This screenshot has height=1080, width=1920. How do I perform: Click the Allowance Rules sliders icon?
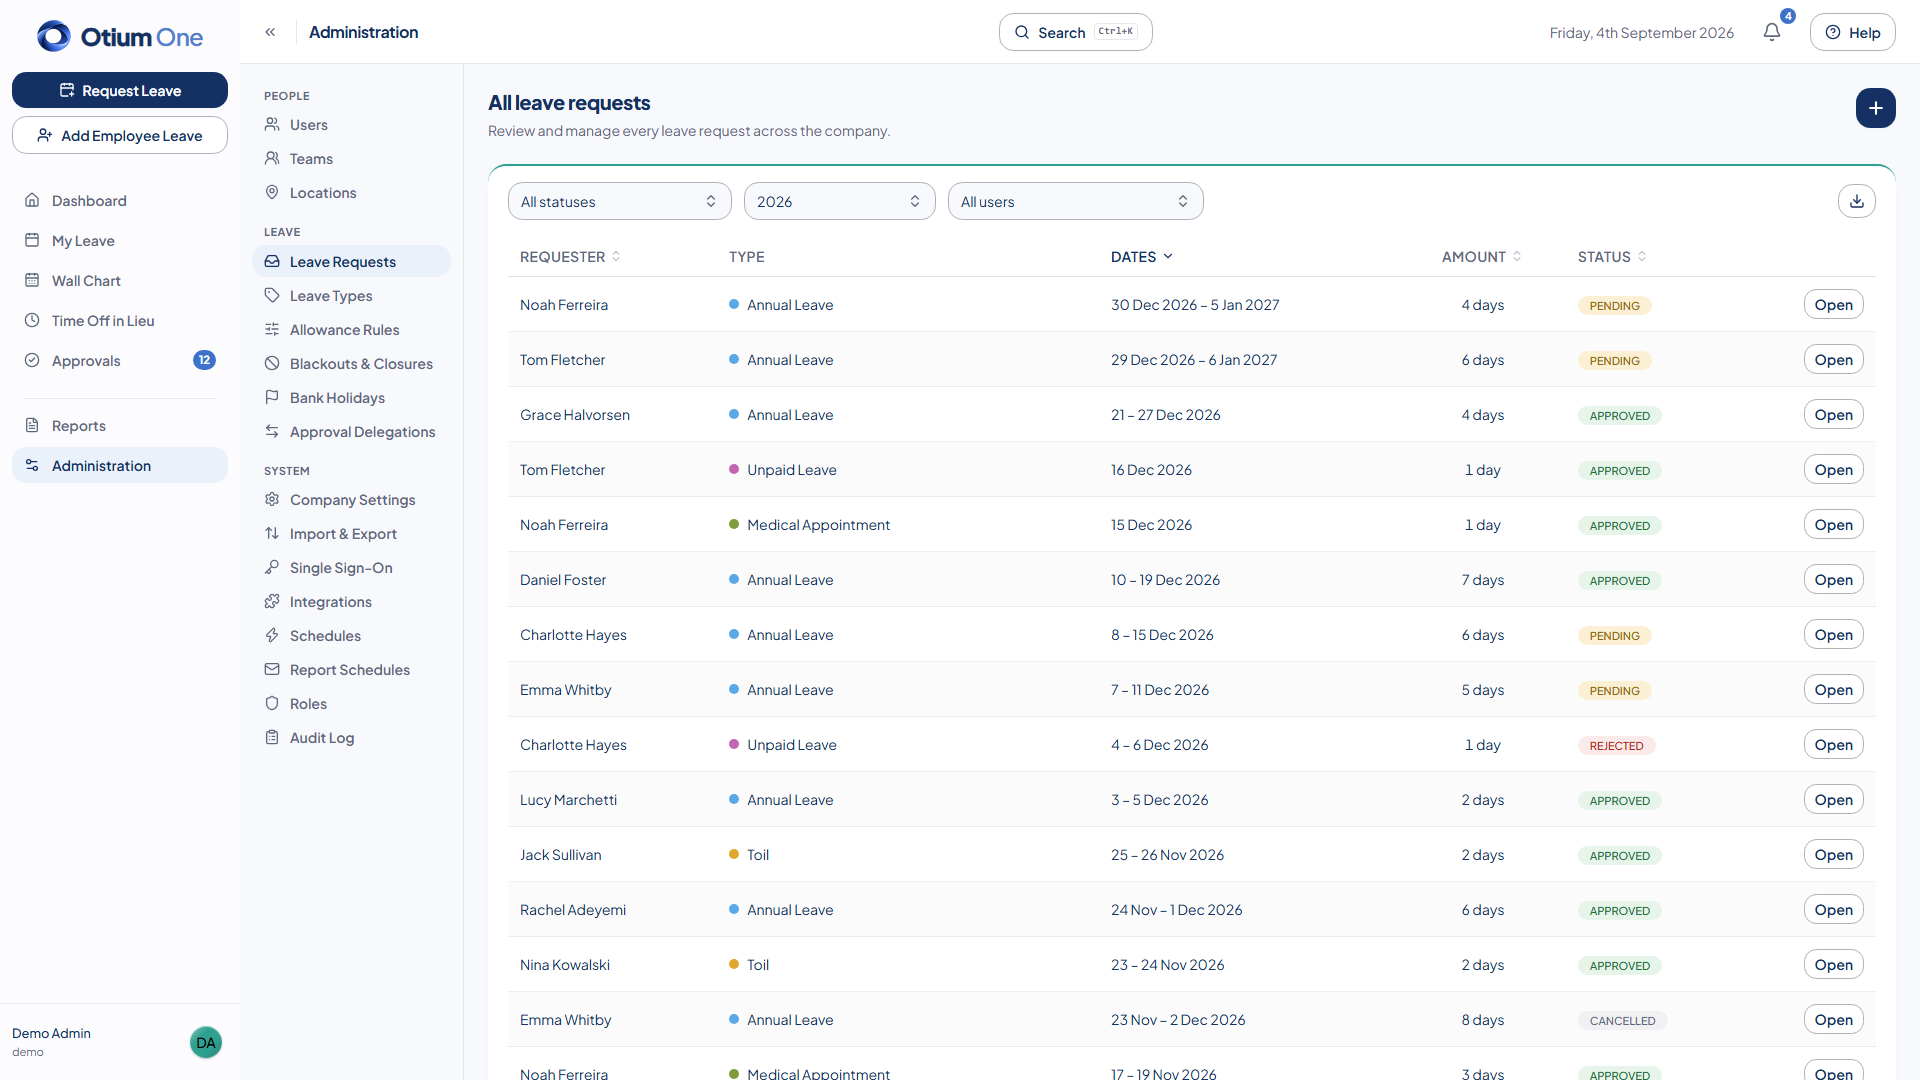click(272, 329)
